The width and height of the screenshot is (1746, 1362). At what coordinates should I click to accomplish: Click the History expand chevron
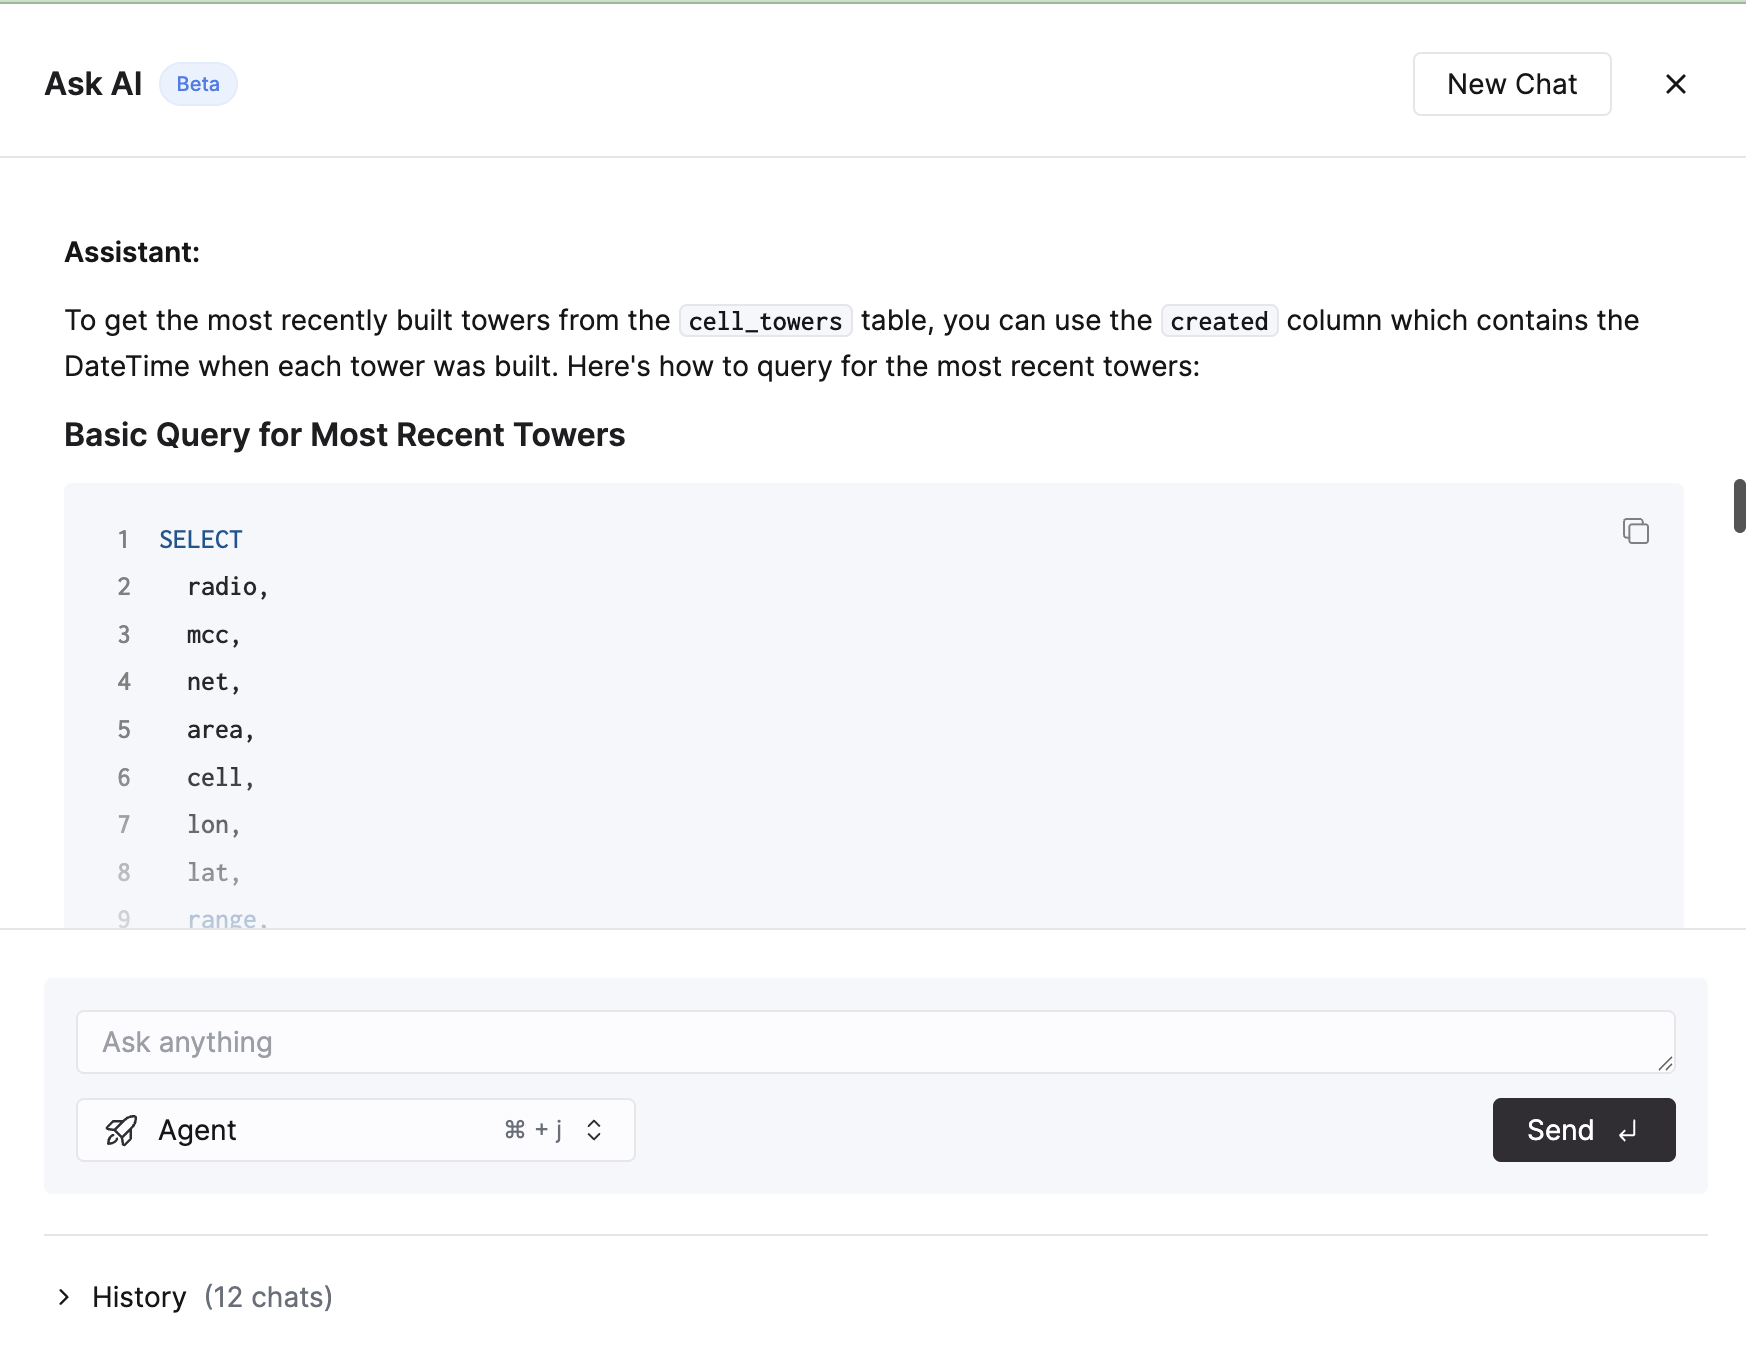click(x=64, y=1297)
